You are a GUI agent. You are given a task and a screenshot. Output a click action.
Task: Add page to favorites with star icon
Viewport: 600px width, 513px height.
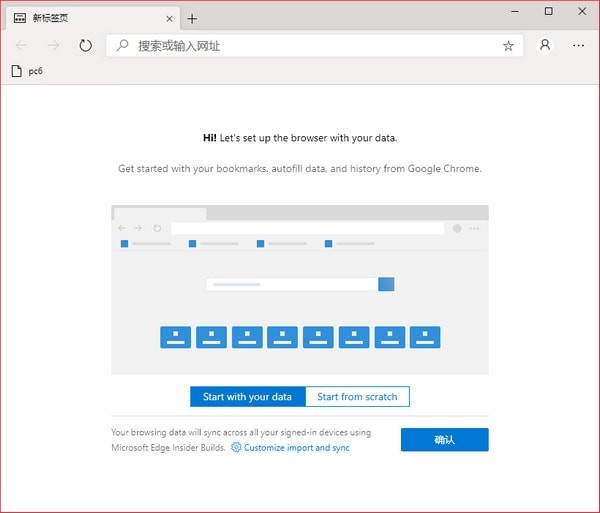508,46
